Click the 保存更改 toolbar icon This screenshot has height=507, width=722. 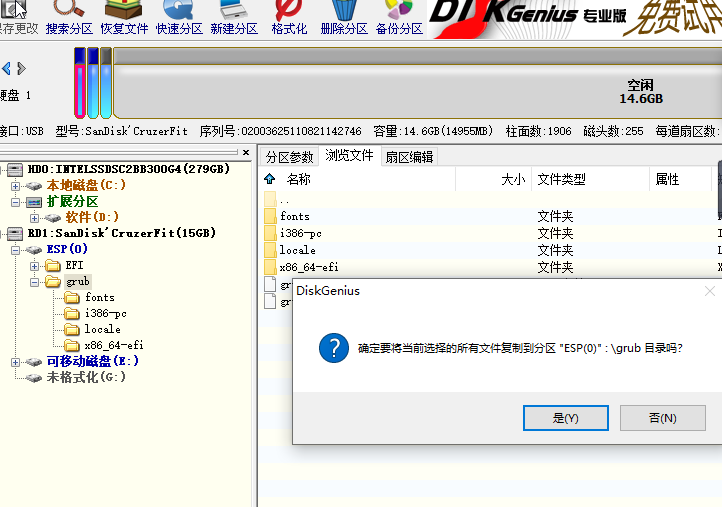coord(17,18)
